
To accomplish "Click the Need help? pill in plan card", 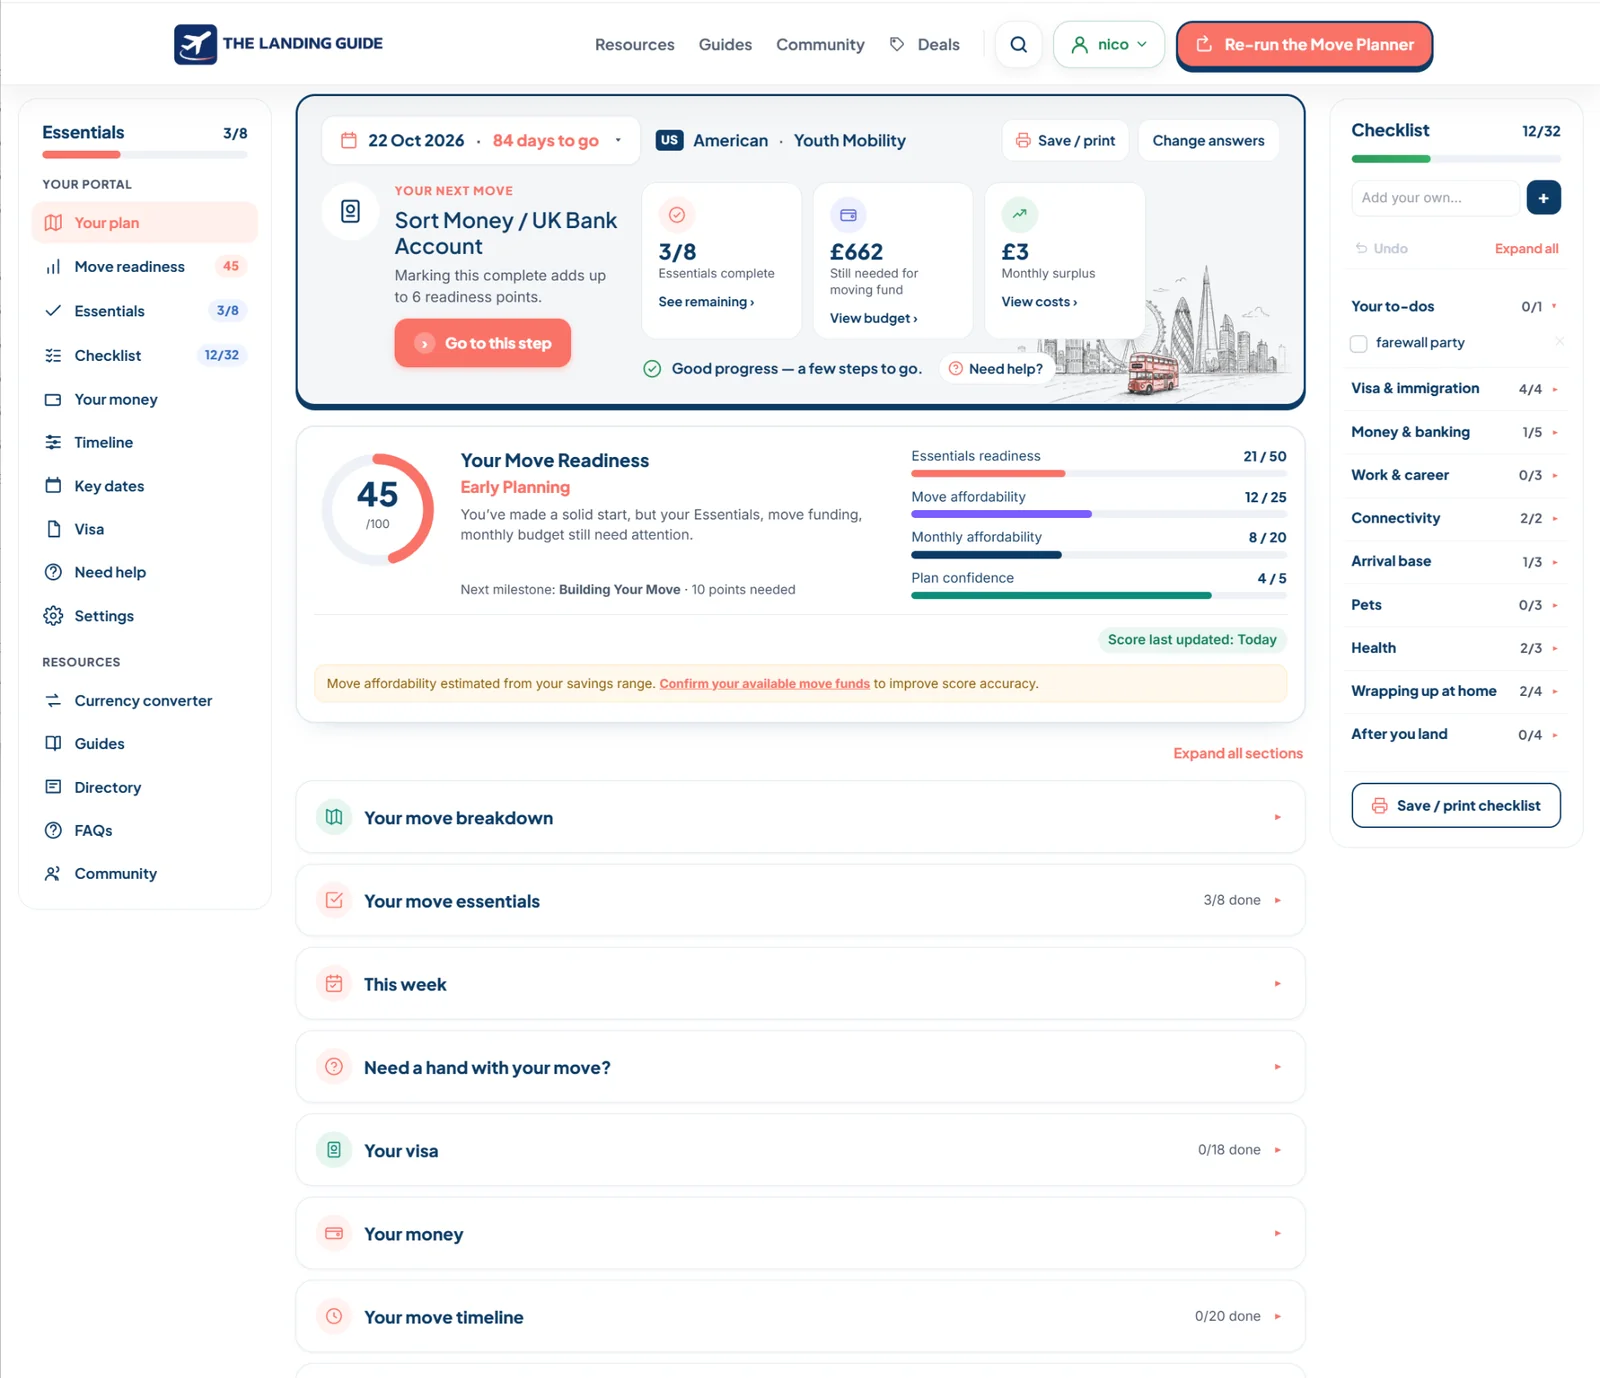I will [x=996, y=369].
